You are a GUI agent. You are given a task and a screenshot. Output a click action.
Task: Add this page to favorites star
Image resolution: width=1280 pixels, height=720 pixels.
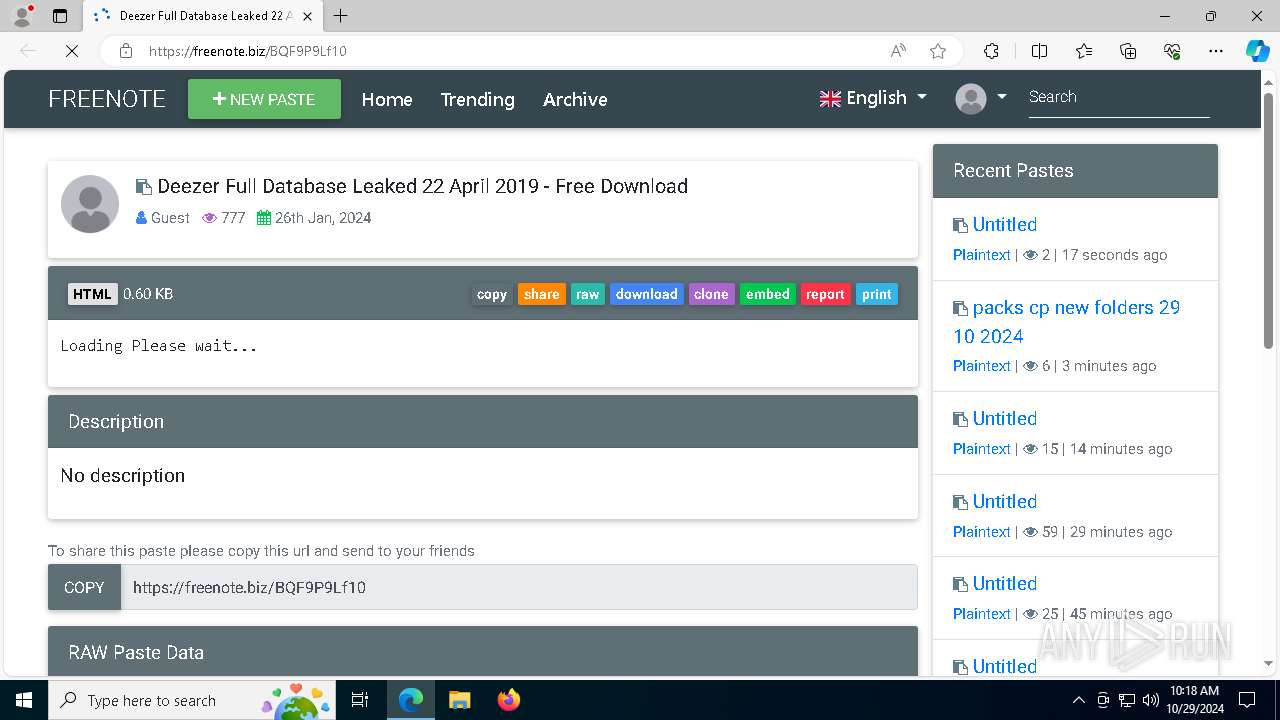[938, 51]
